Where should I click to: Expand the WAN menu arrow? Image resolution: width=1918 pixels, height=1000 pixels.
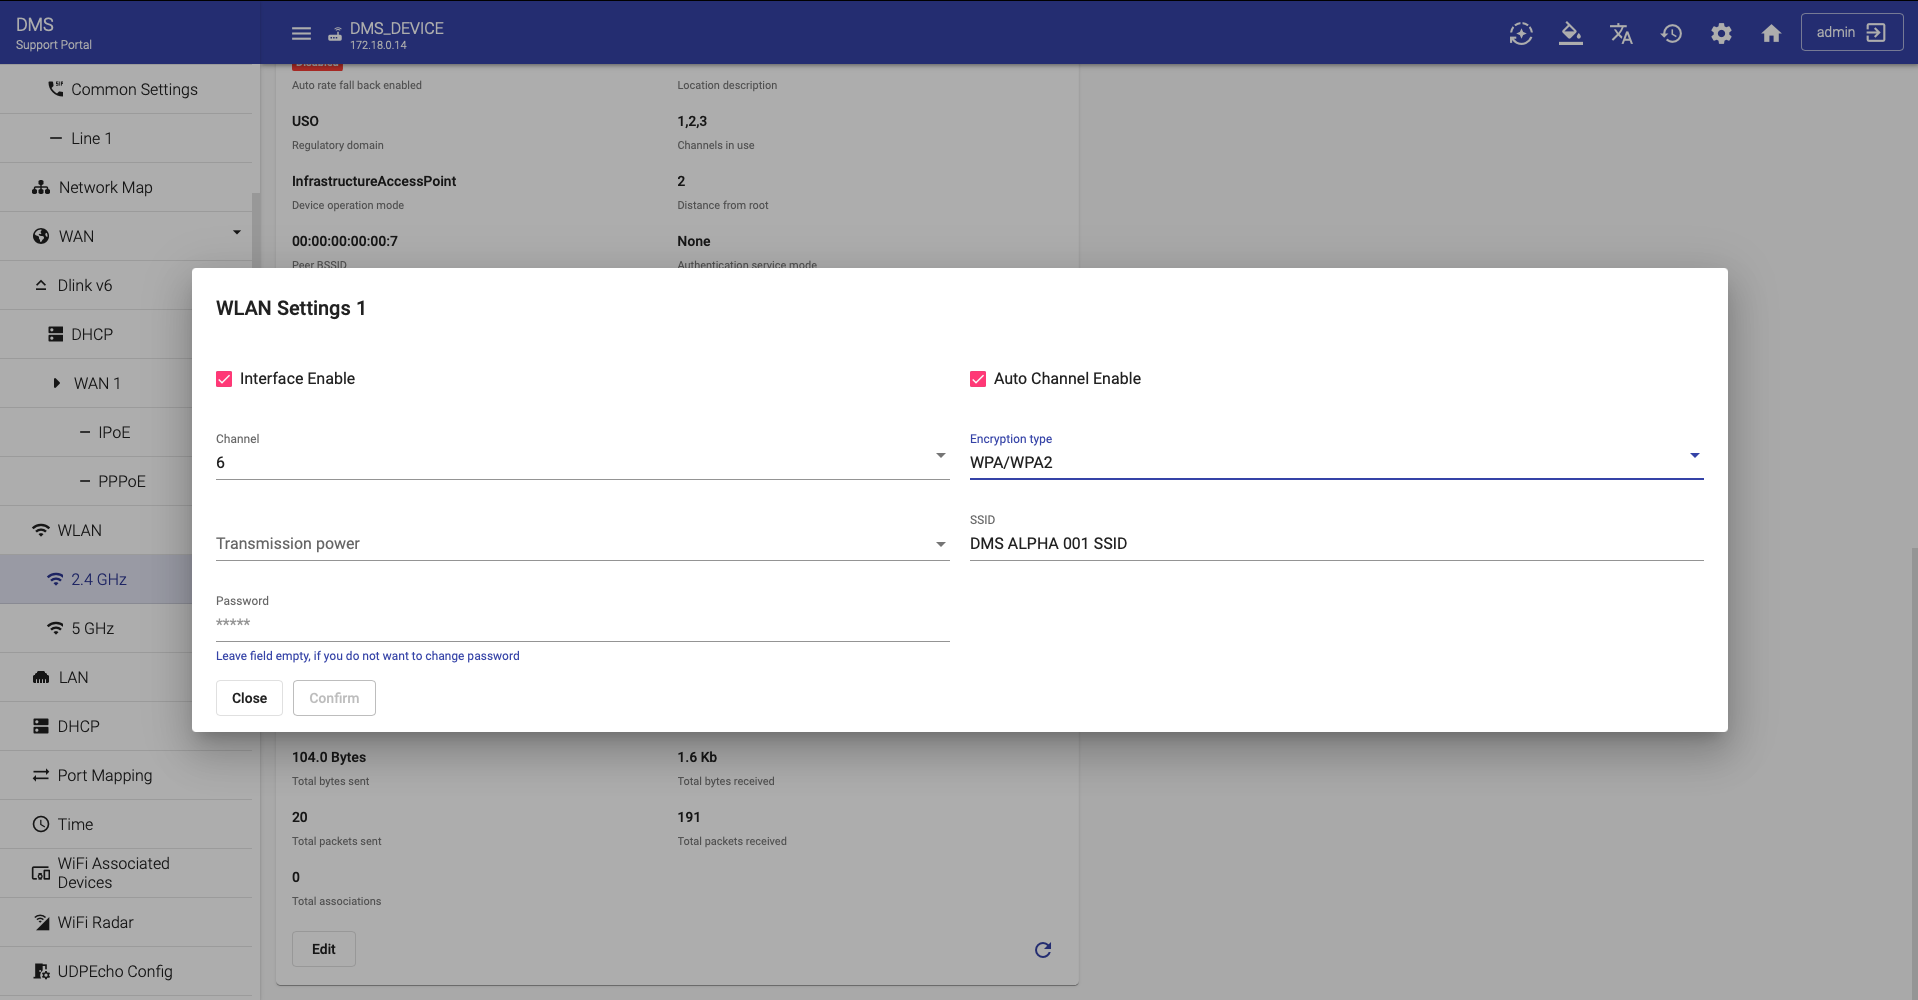tap(237, 233)
